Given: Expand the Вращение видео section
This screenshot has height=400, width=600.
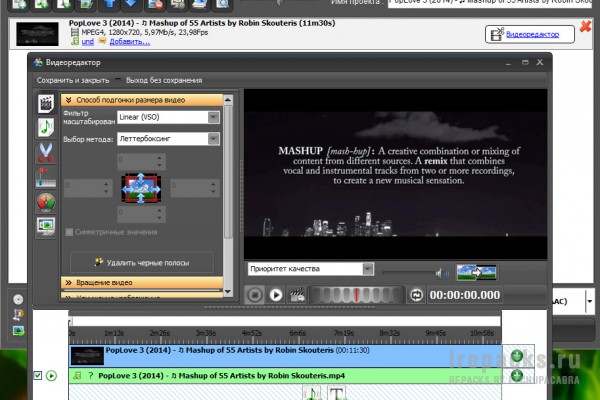Looking at the screenshot, I should click(x=142, y=282).
